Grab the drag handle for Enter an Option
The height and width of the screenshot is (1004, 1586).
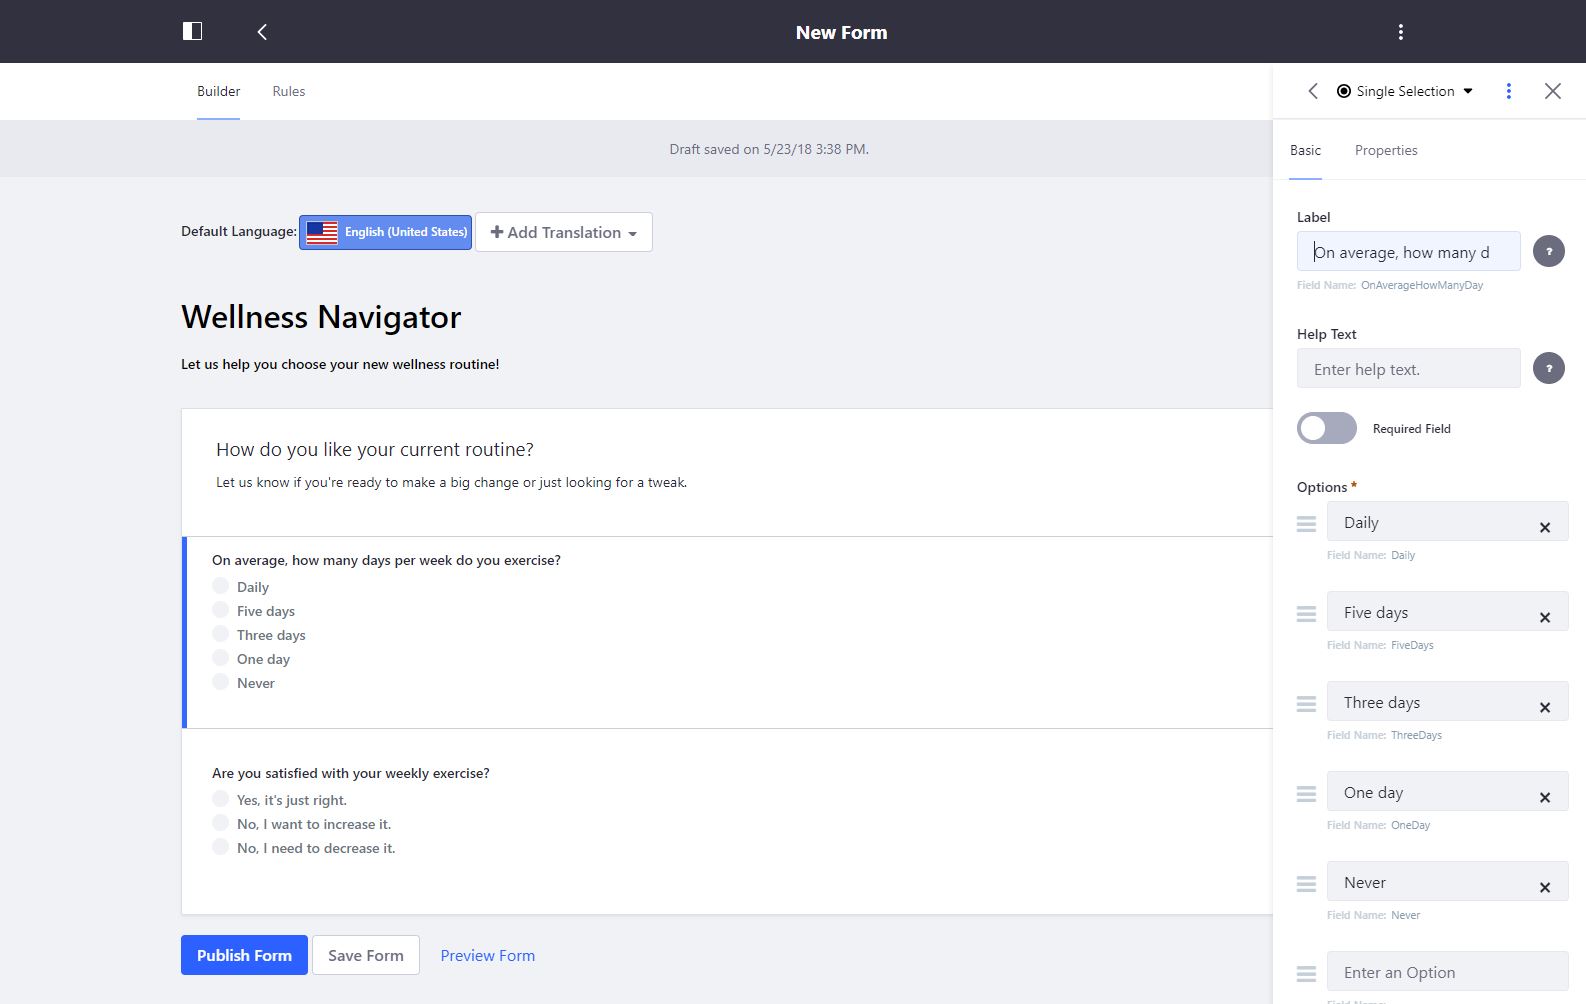click(1306, 974)
